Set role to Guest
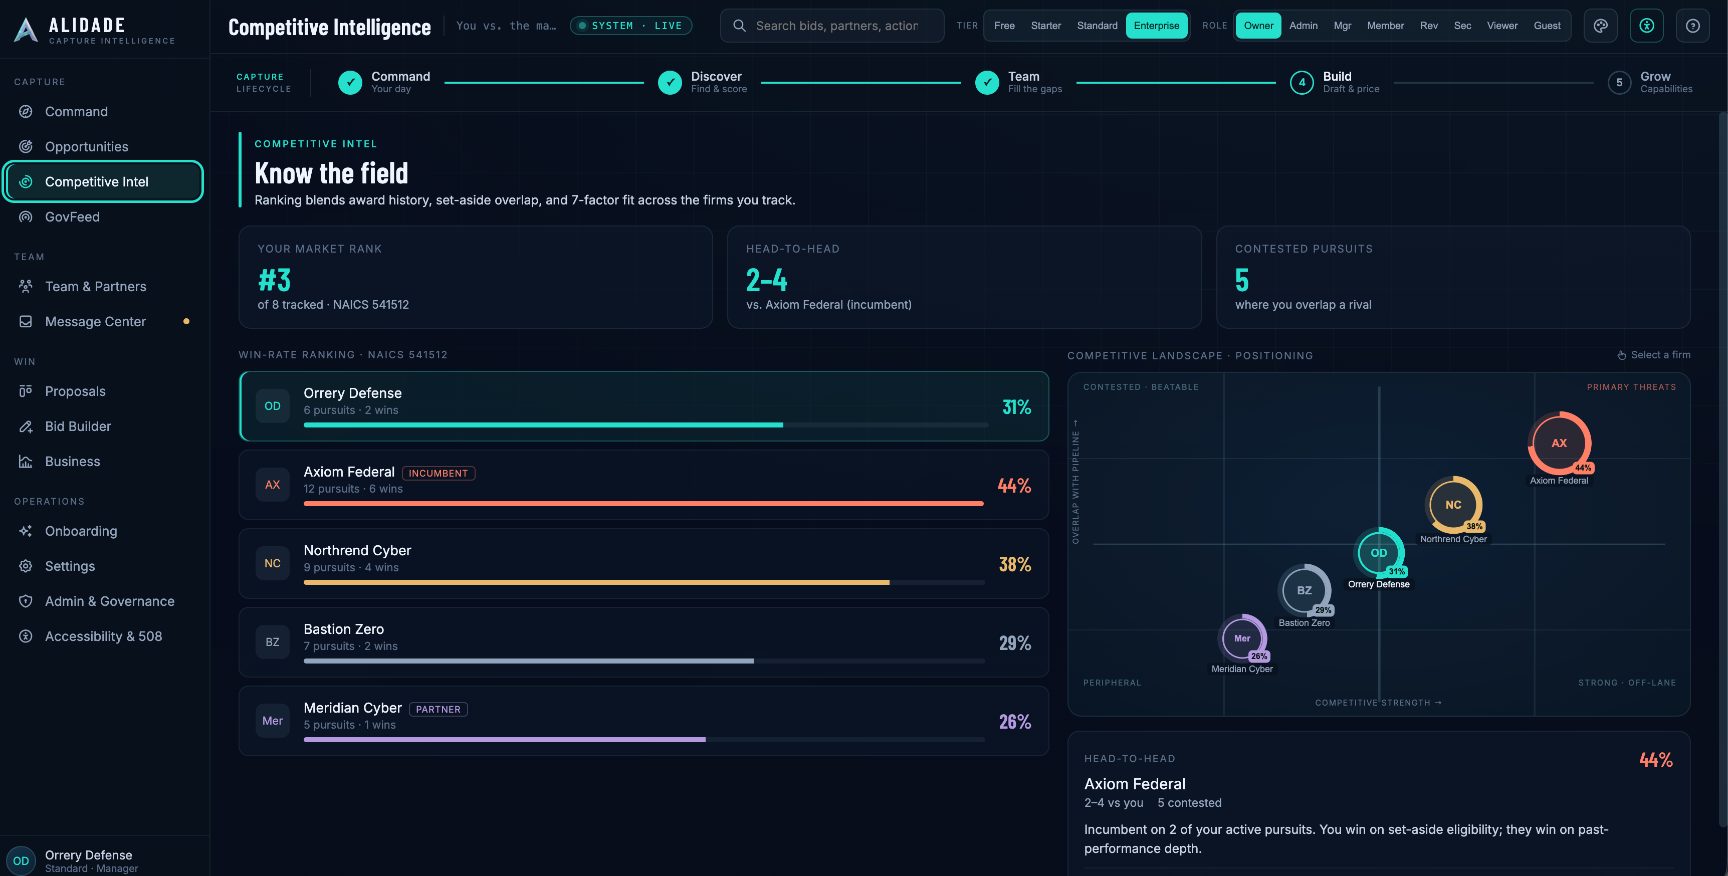 [x=1547, y=26]
